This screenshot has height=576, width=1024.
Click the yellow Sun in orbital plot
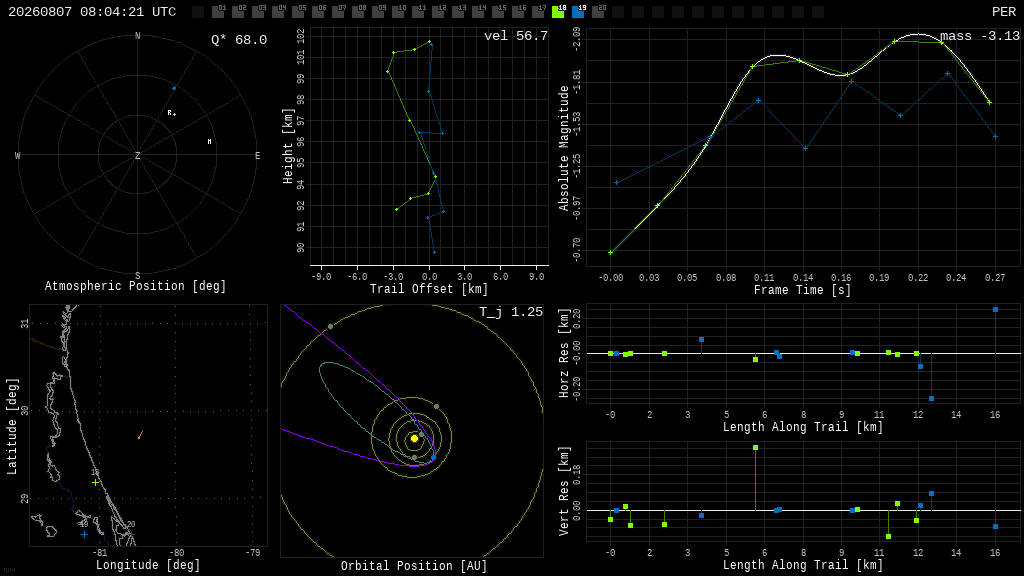pos(414,439)
